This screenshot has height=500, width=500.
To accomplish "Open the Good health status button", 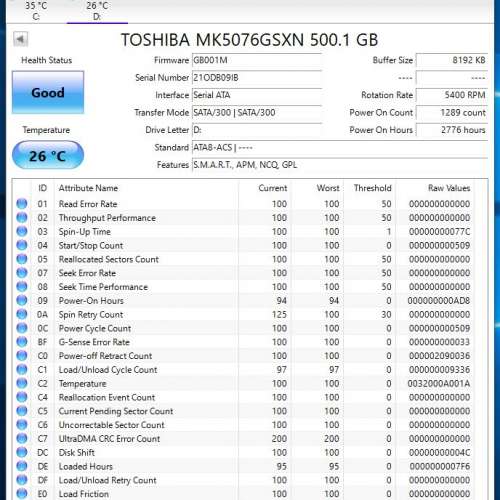I will pyautogui.click(x=48, y=92).
